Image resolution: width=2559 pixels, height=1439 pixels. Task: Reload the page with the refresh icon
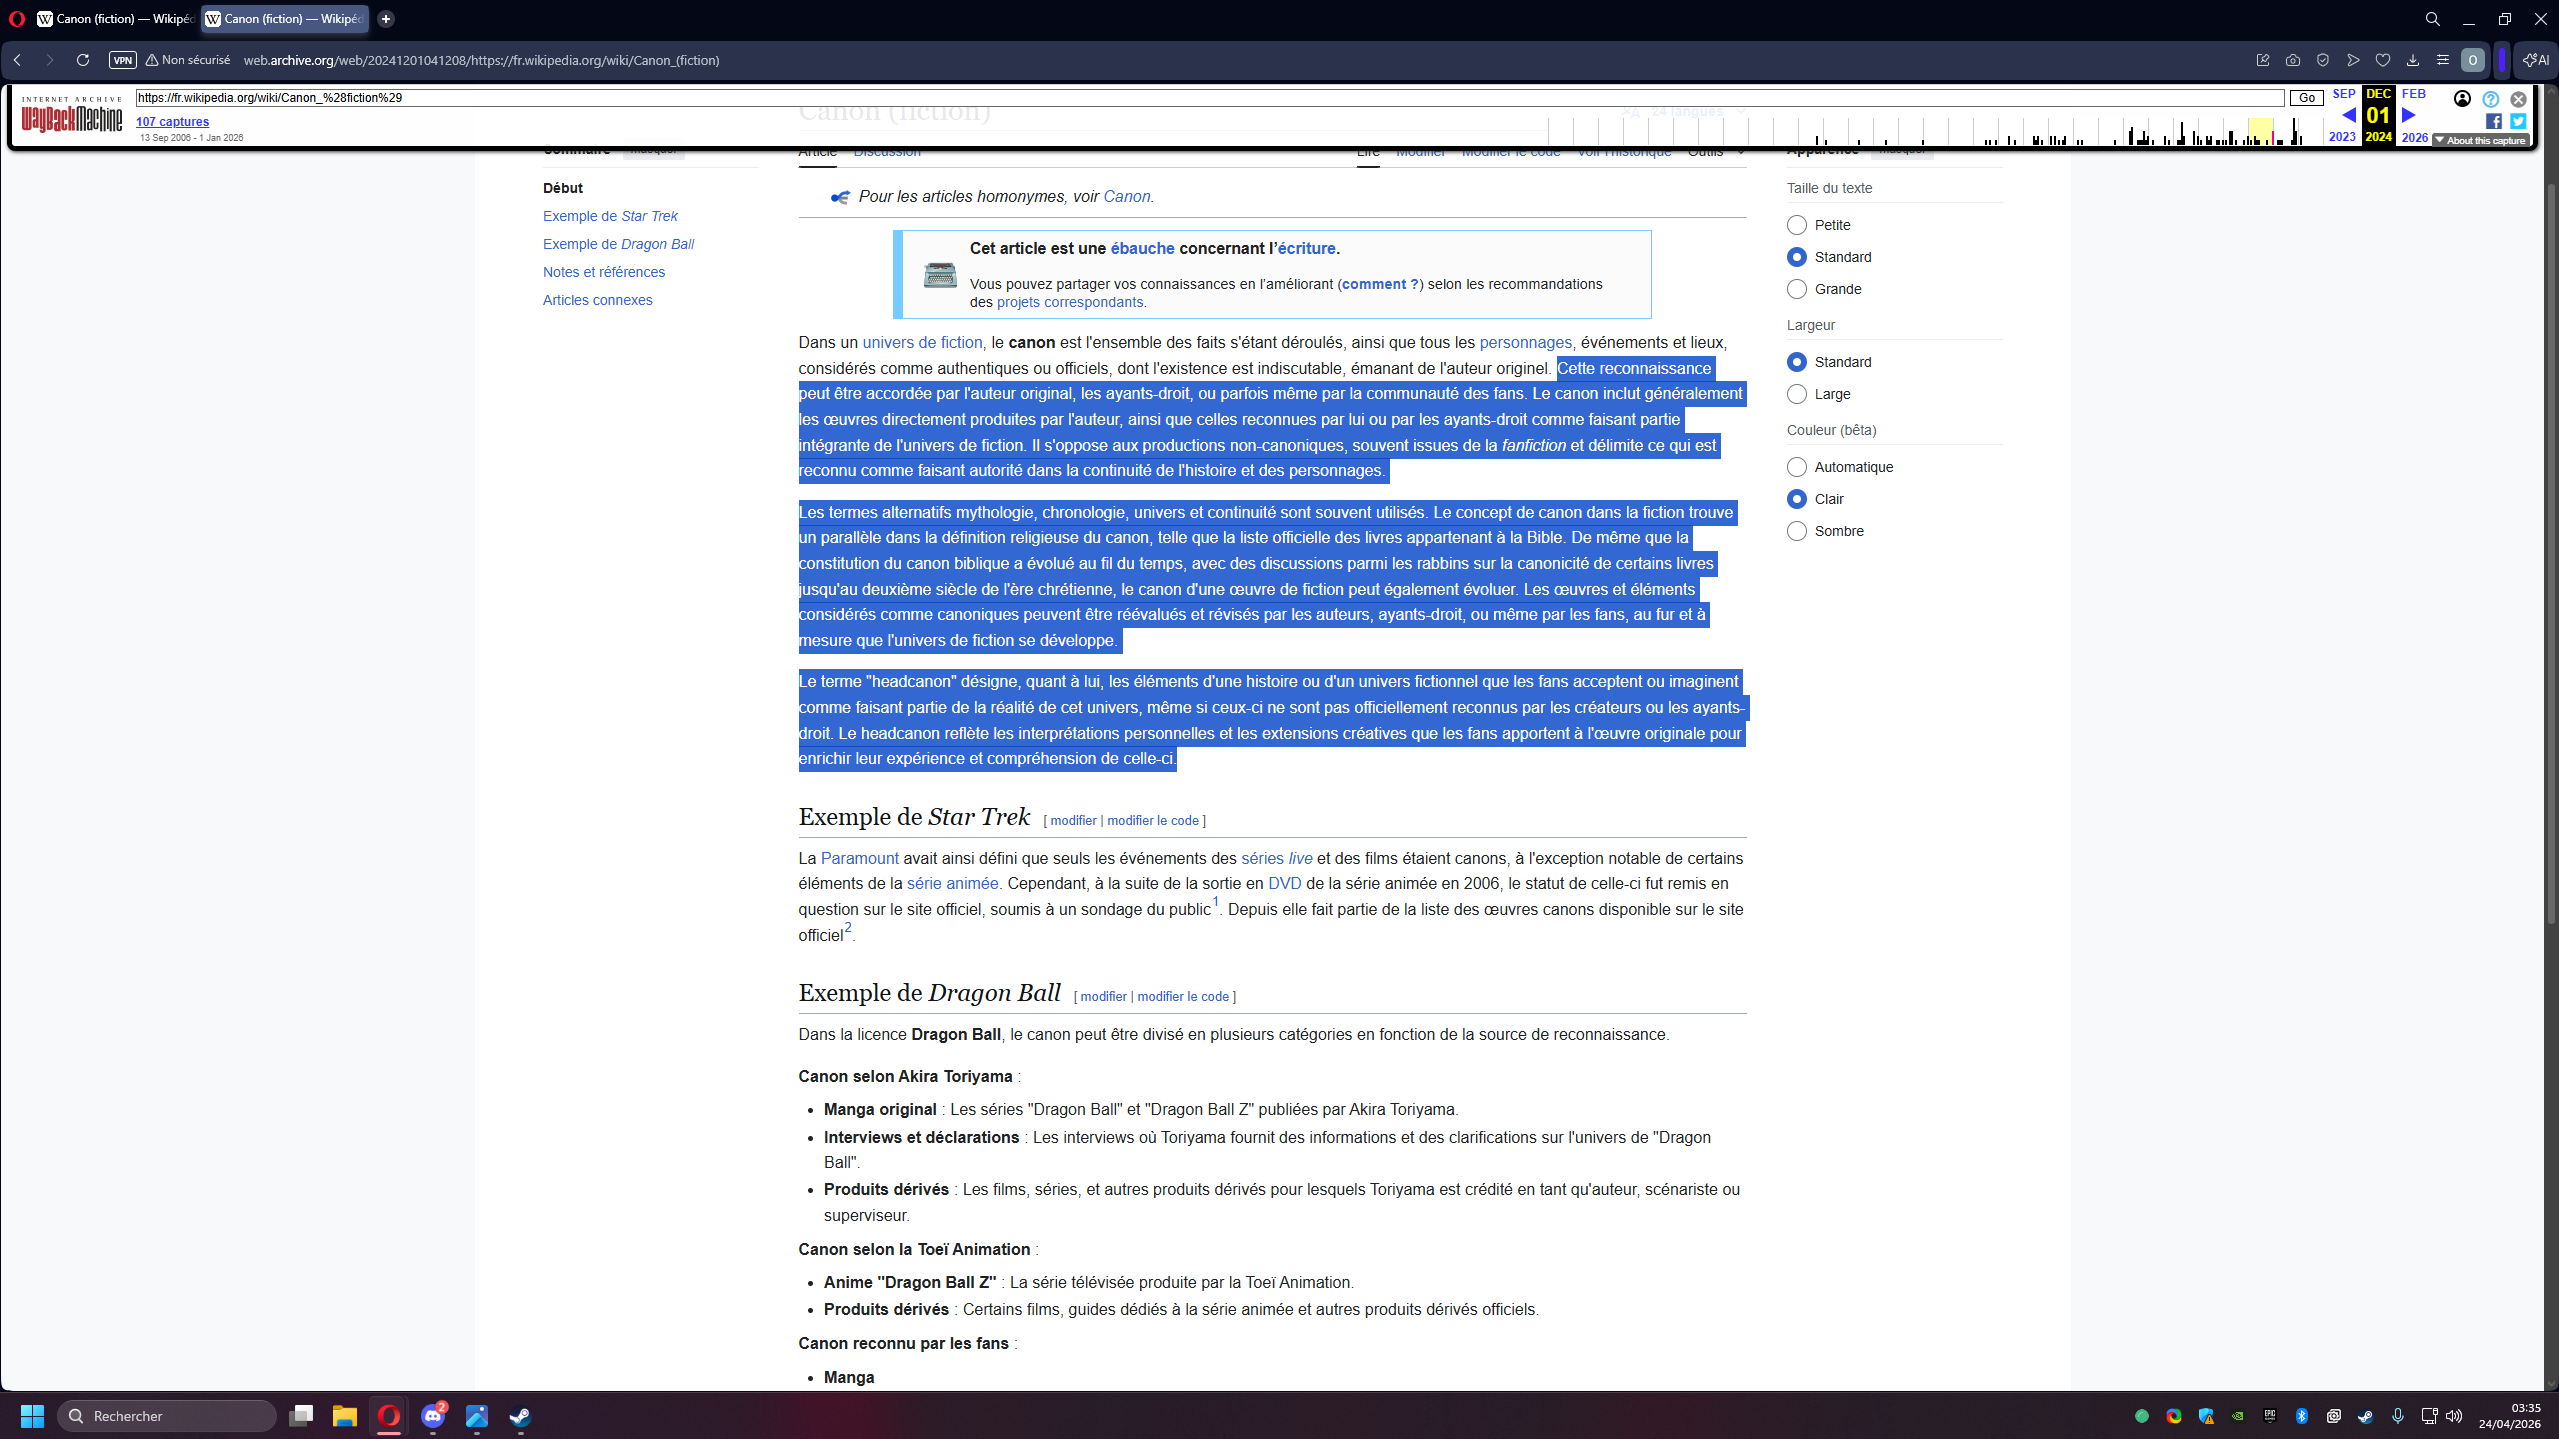pyautogui.click(x=83, y=60)
